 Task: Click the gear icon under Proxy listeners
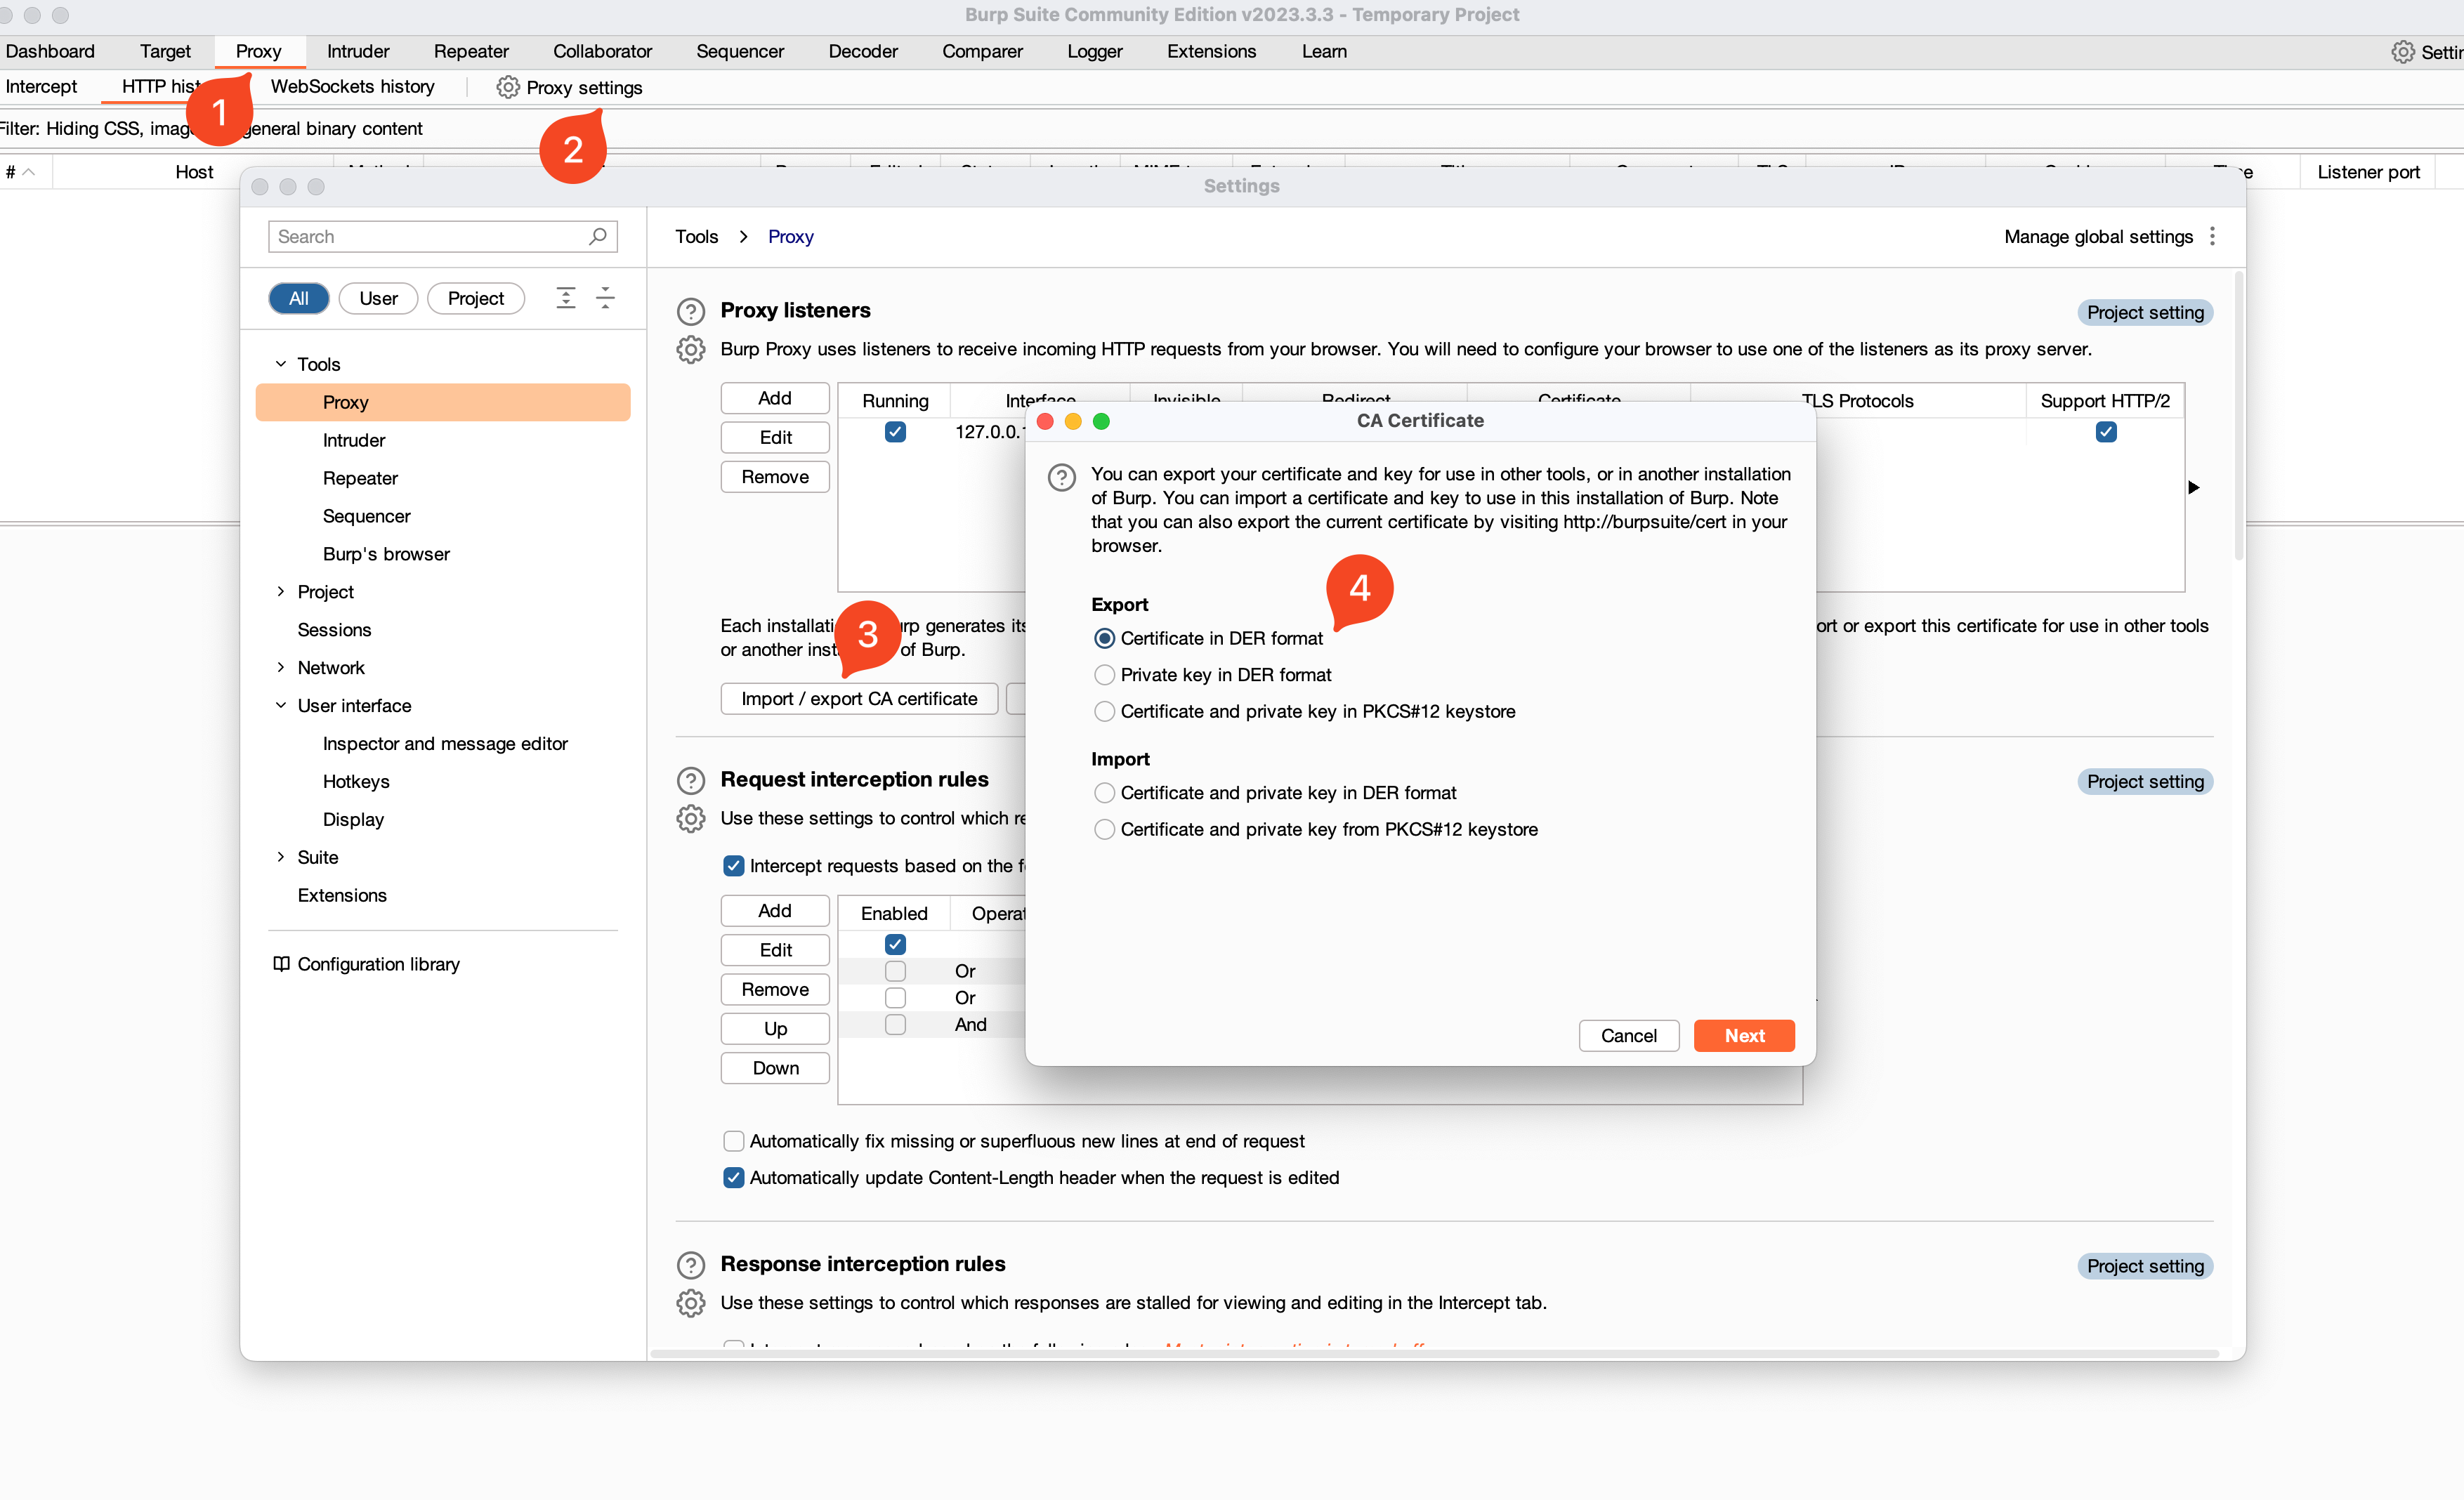point(690,349)
